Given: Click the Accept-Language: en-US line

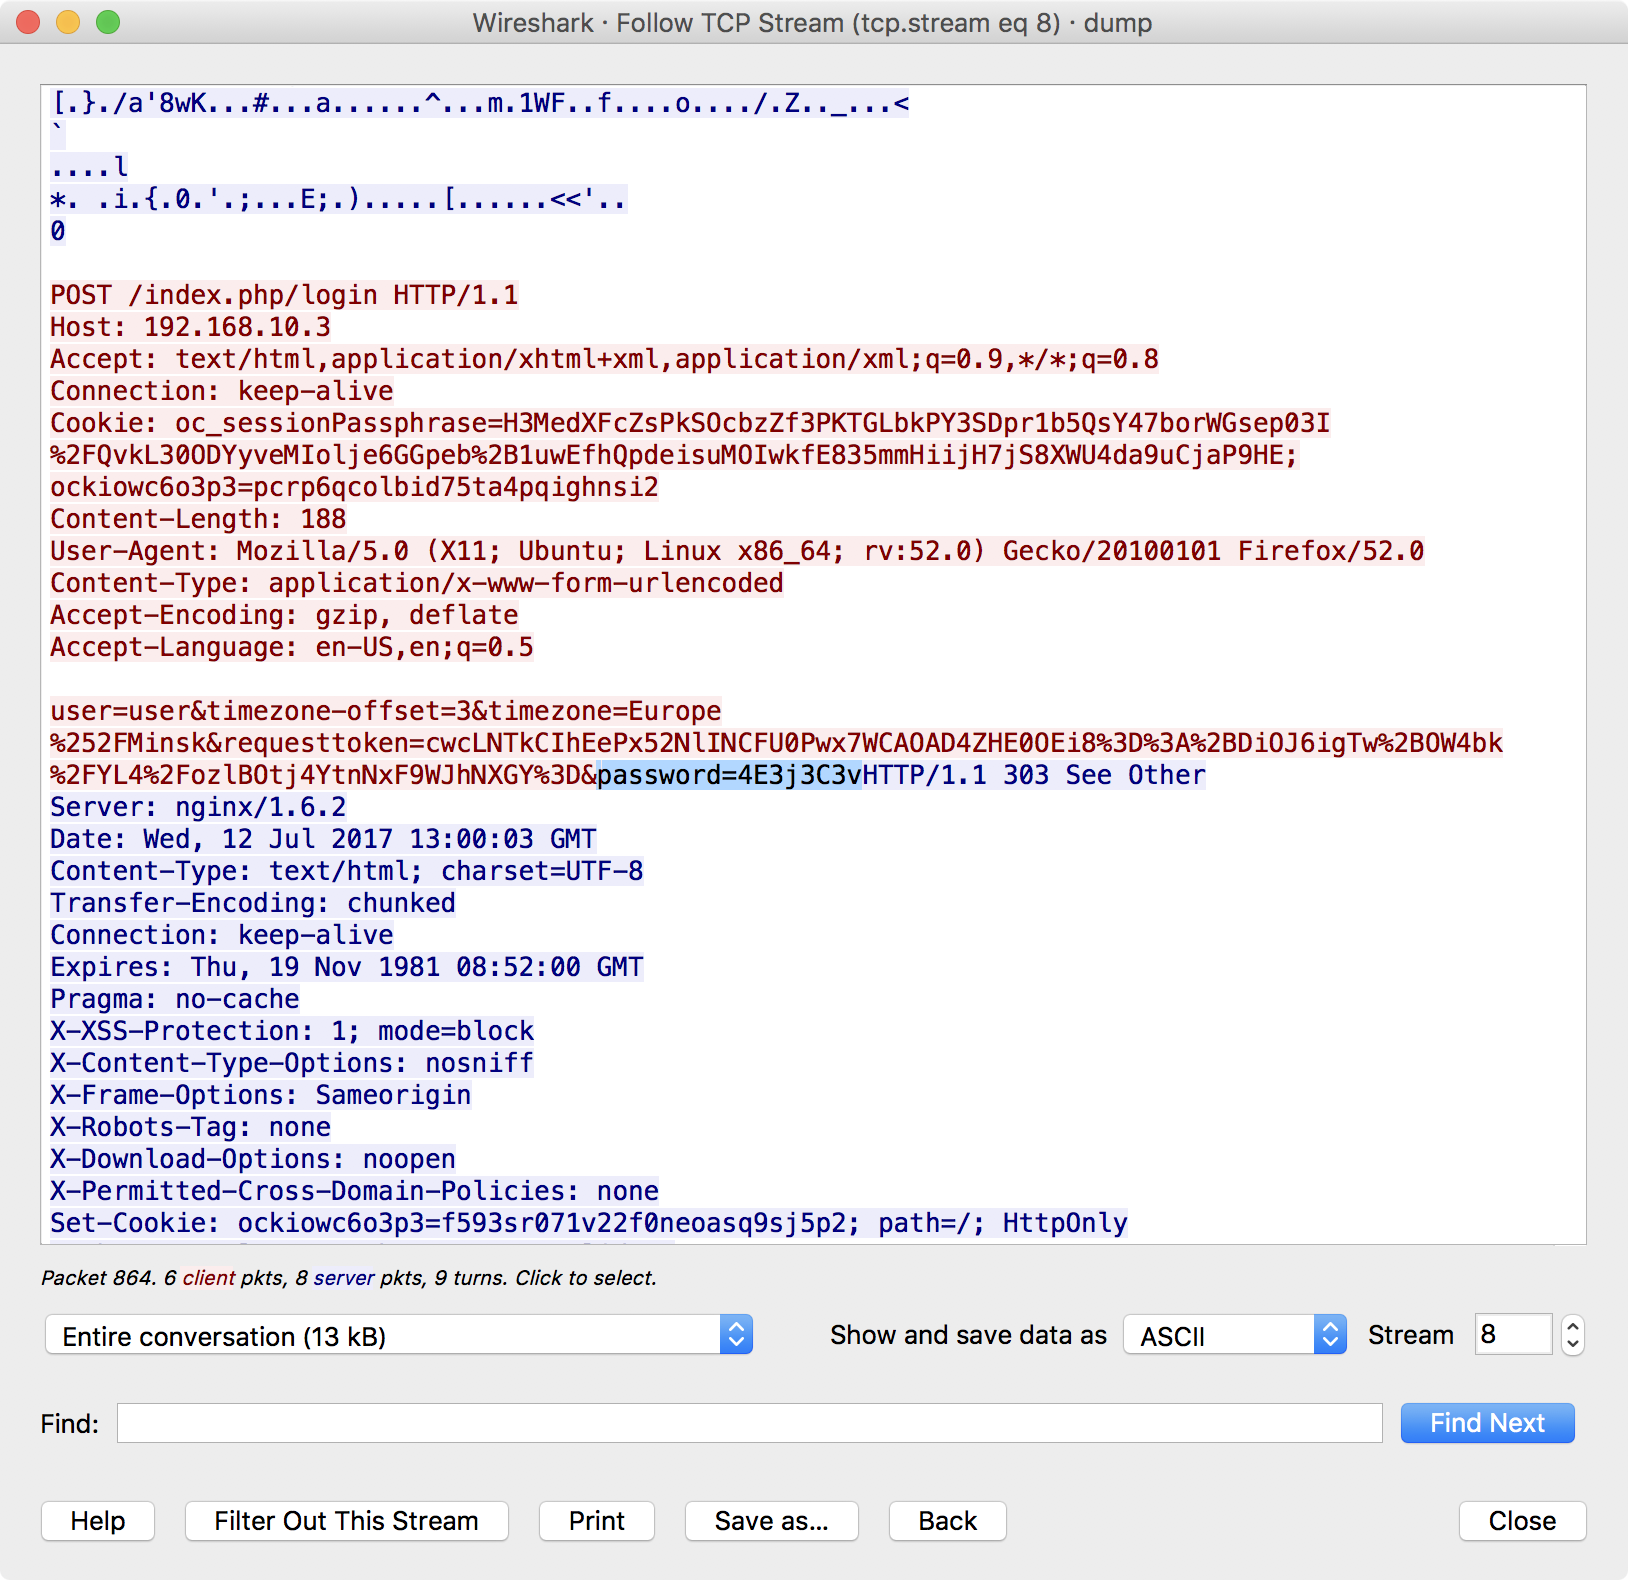Looking at the screenshot, I should coord(292,647).
